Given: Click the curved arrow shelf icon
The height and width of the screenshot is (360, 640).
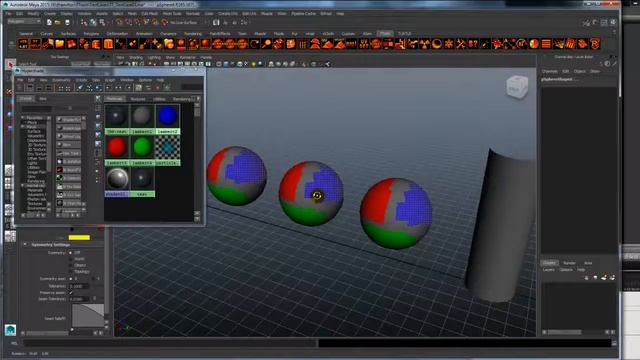Looking at the screenshot, I should pyautogui.click(x=254, y=44).
